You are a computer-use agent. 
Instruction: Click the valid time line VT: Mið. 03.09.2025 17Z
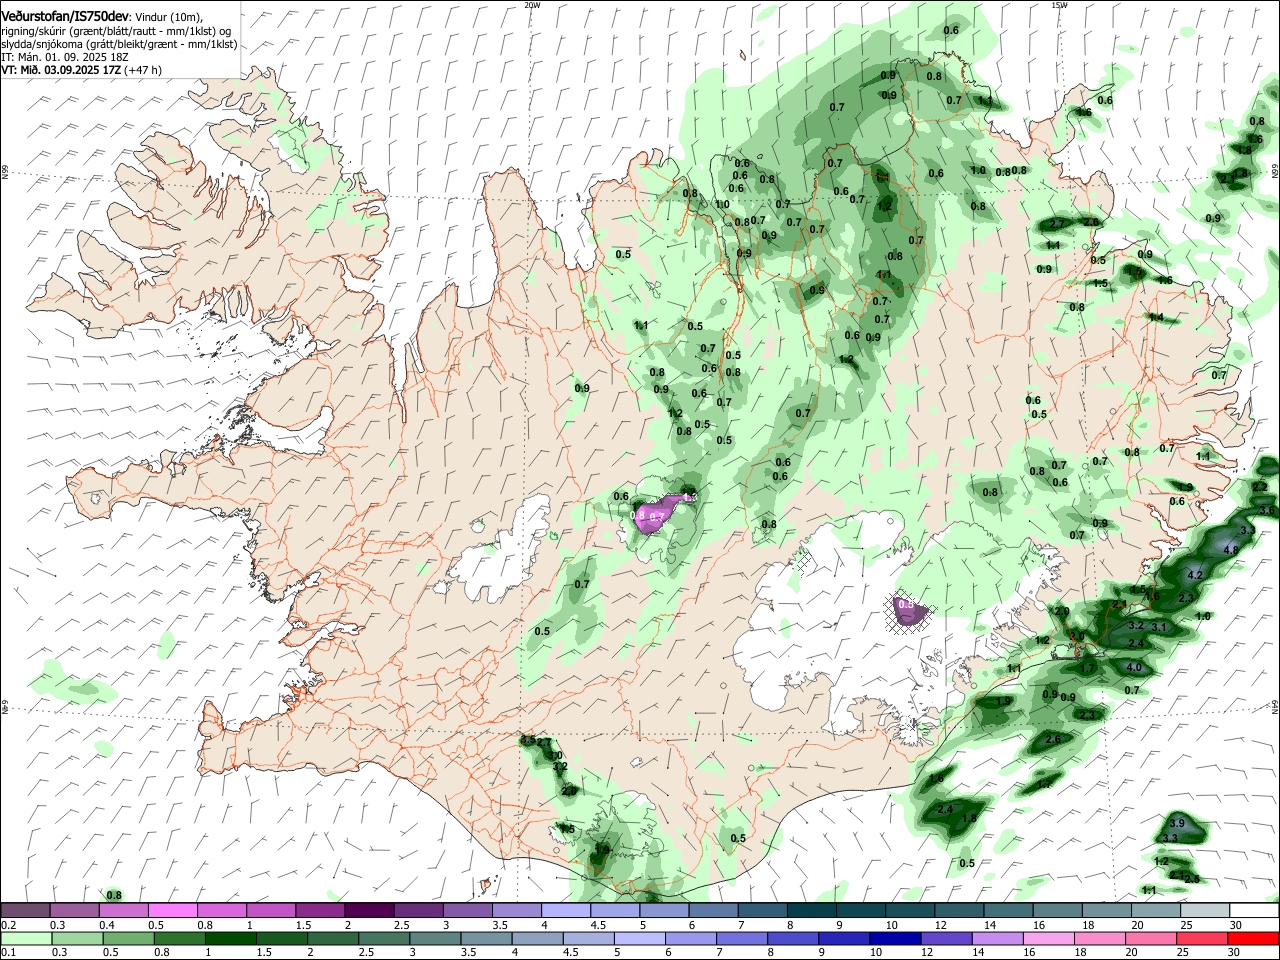(61, 70)
